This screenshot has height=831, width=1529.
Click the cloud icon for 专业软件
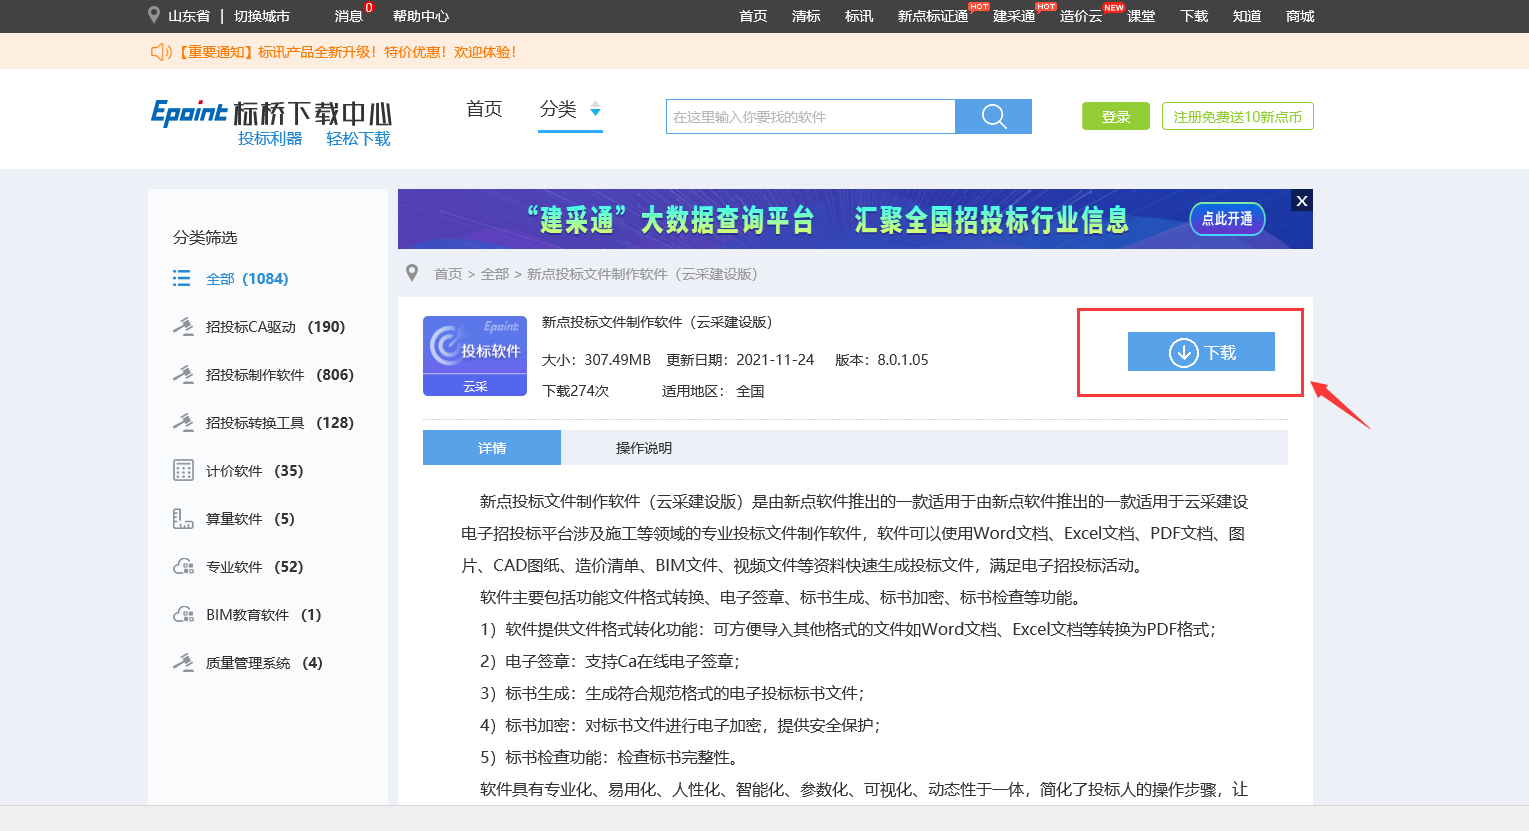pos(183,566)
